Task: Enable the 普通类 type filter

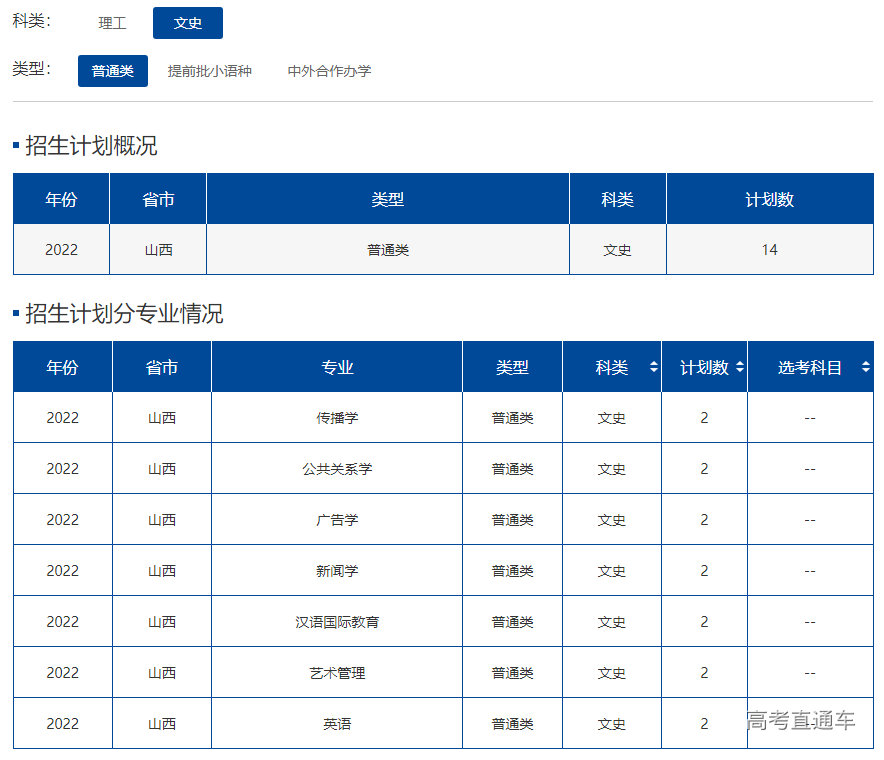Action: (112, 71)
